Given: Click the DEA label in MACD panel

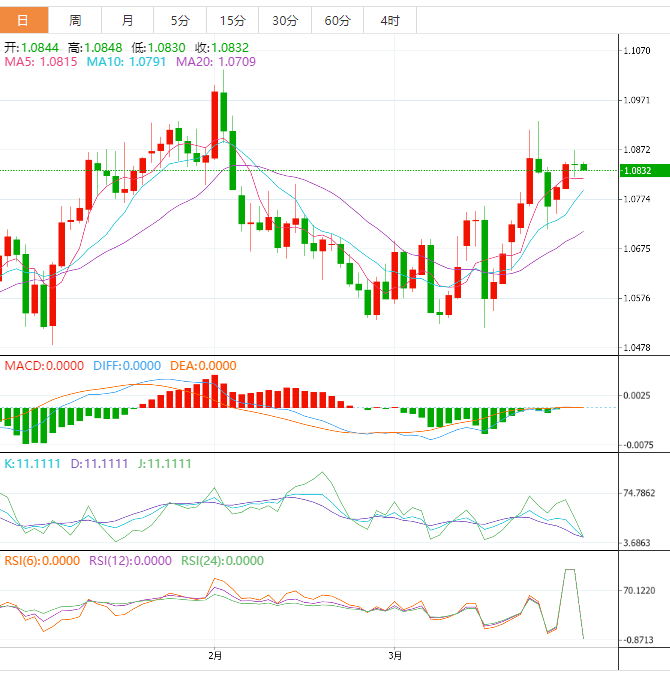Looking at the screenshot, I should [x=203, y=366].
